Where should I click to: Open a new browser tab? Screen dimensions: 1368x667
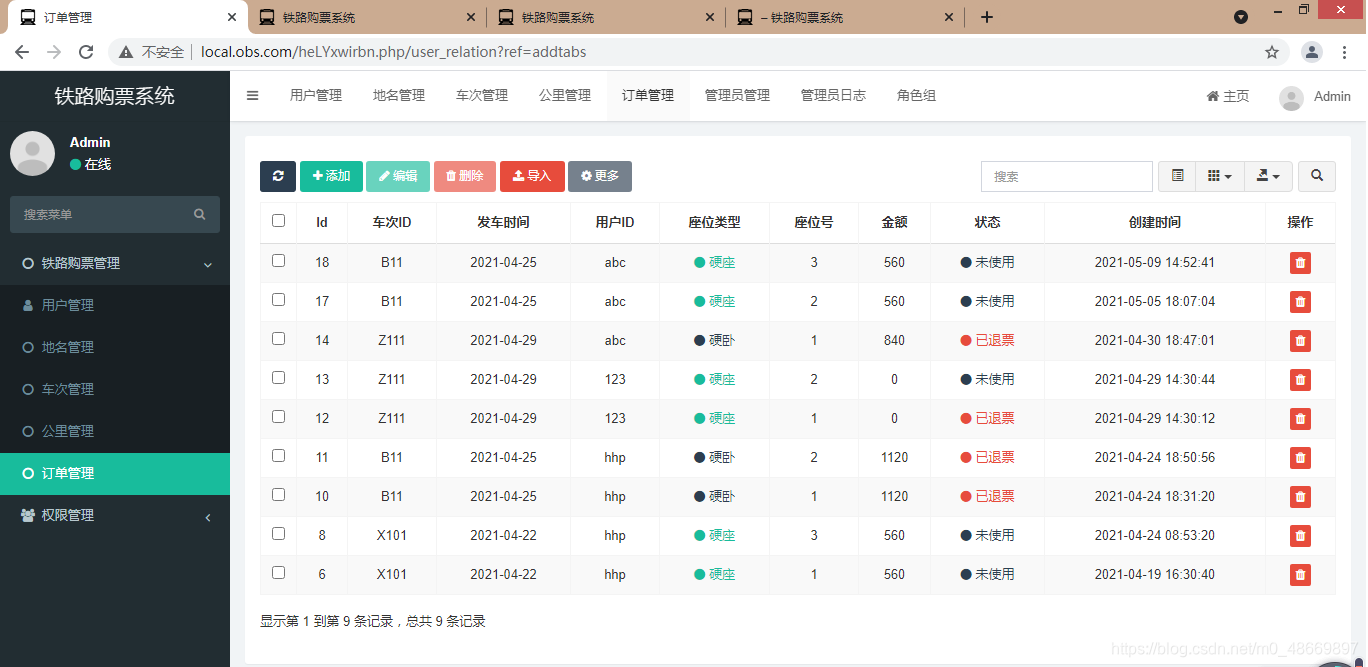click(x=987, y=17)
